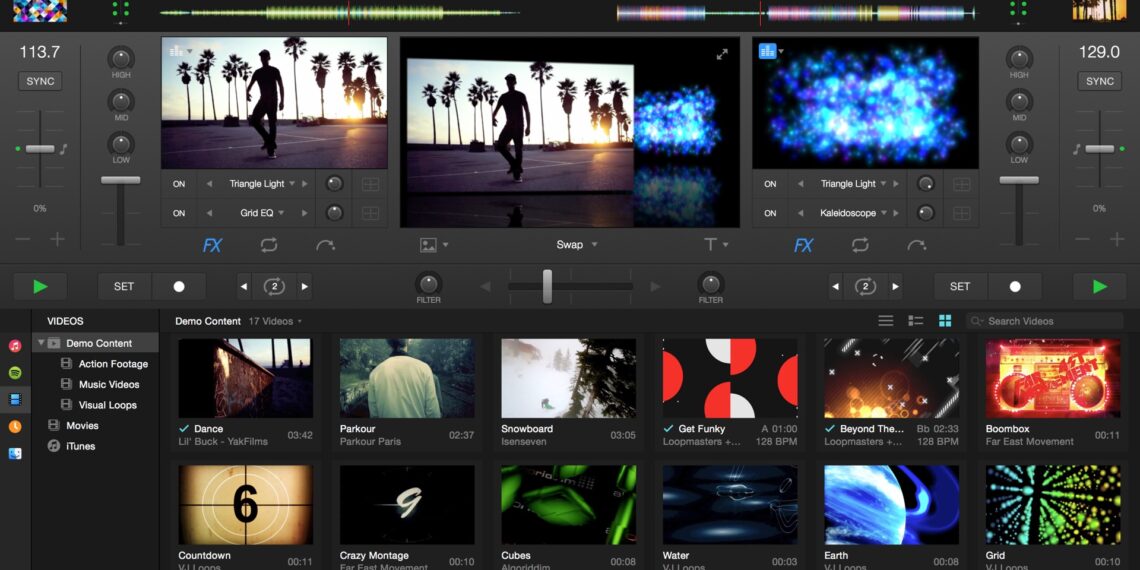Open the Spotify library source
Screen dimensions: 1140x570
(x=15, y=373)
